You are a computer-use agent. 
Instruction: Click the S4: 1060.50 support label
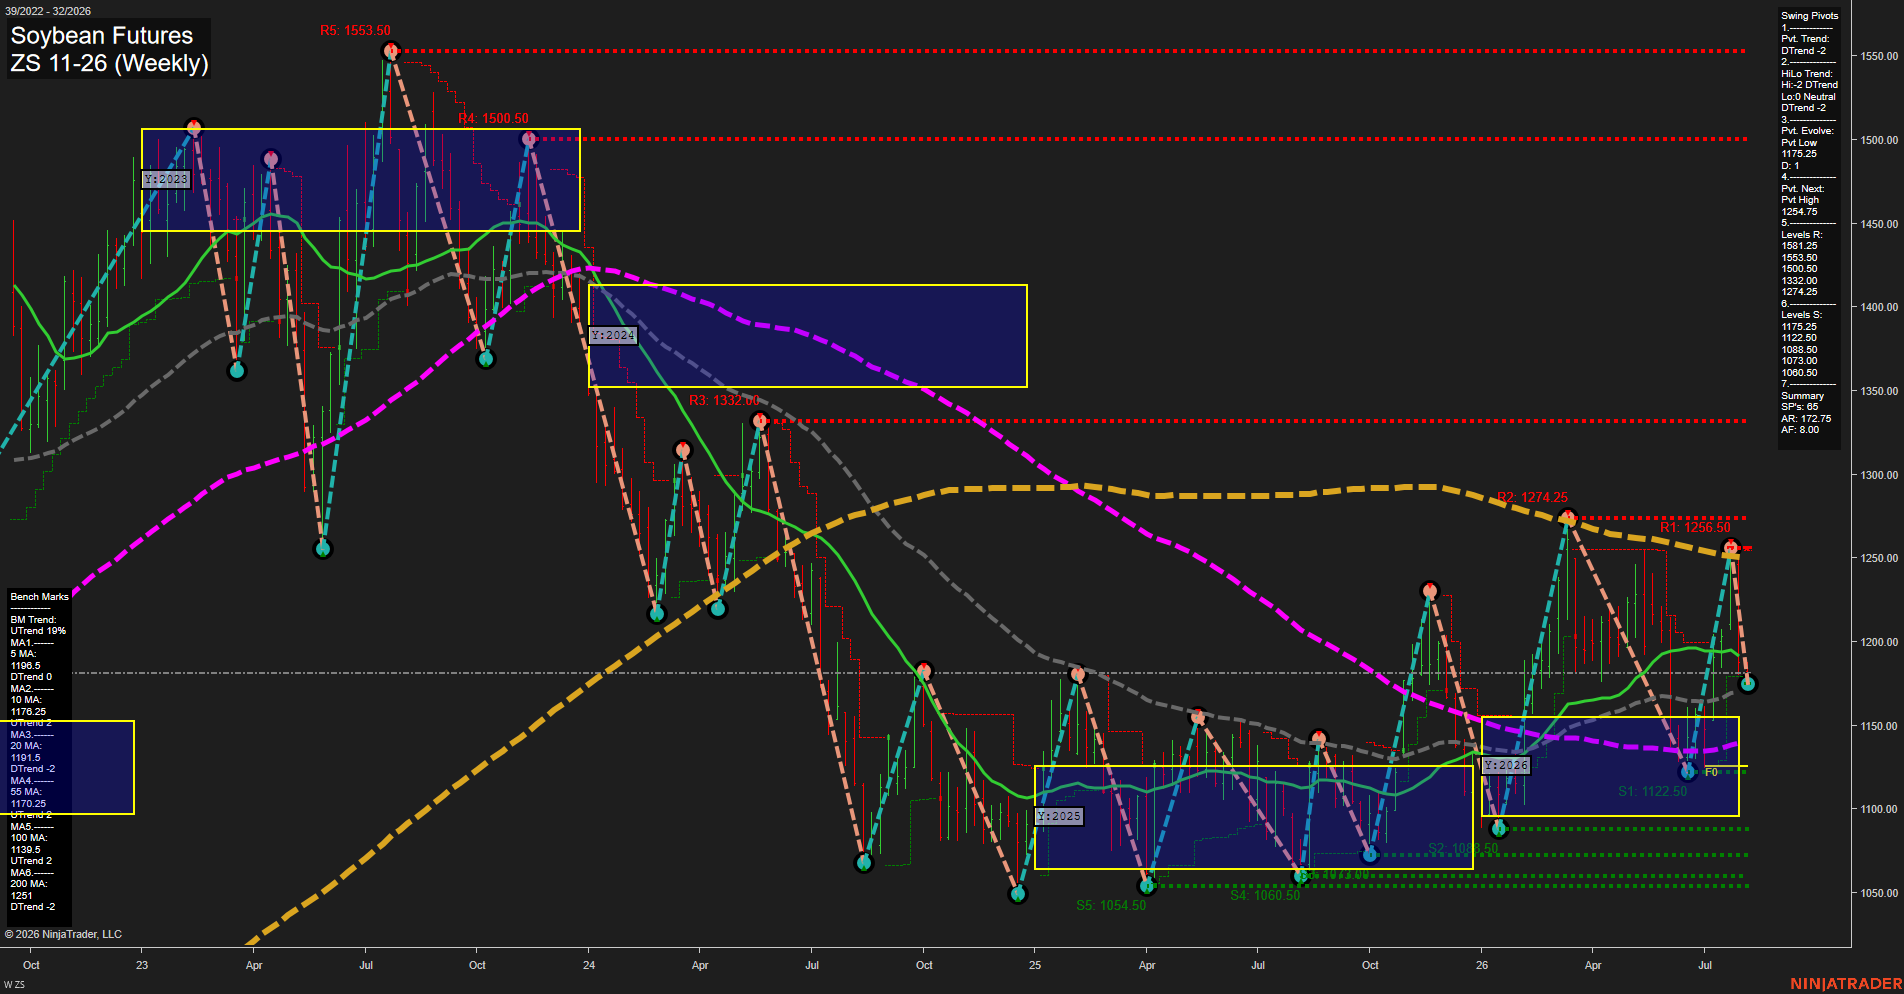pos(1265,895)
